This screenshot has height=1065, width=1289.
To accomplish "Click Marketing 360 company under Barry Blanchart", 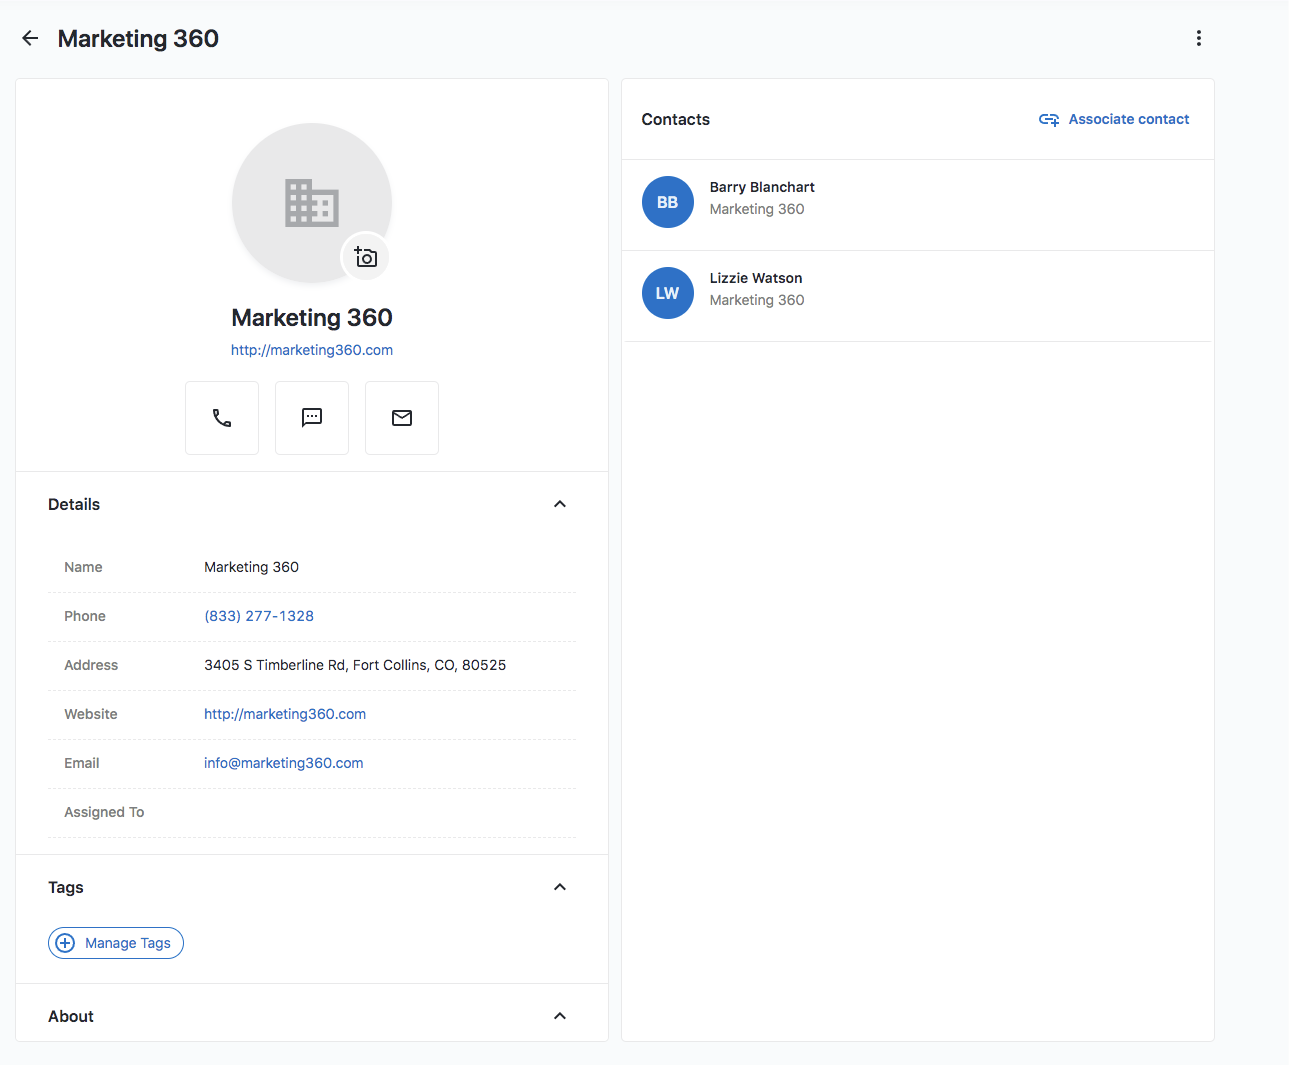I will click(x=757, y=209).
